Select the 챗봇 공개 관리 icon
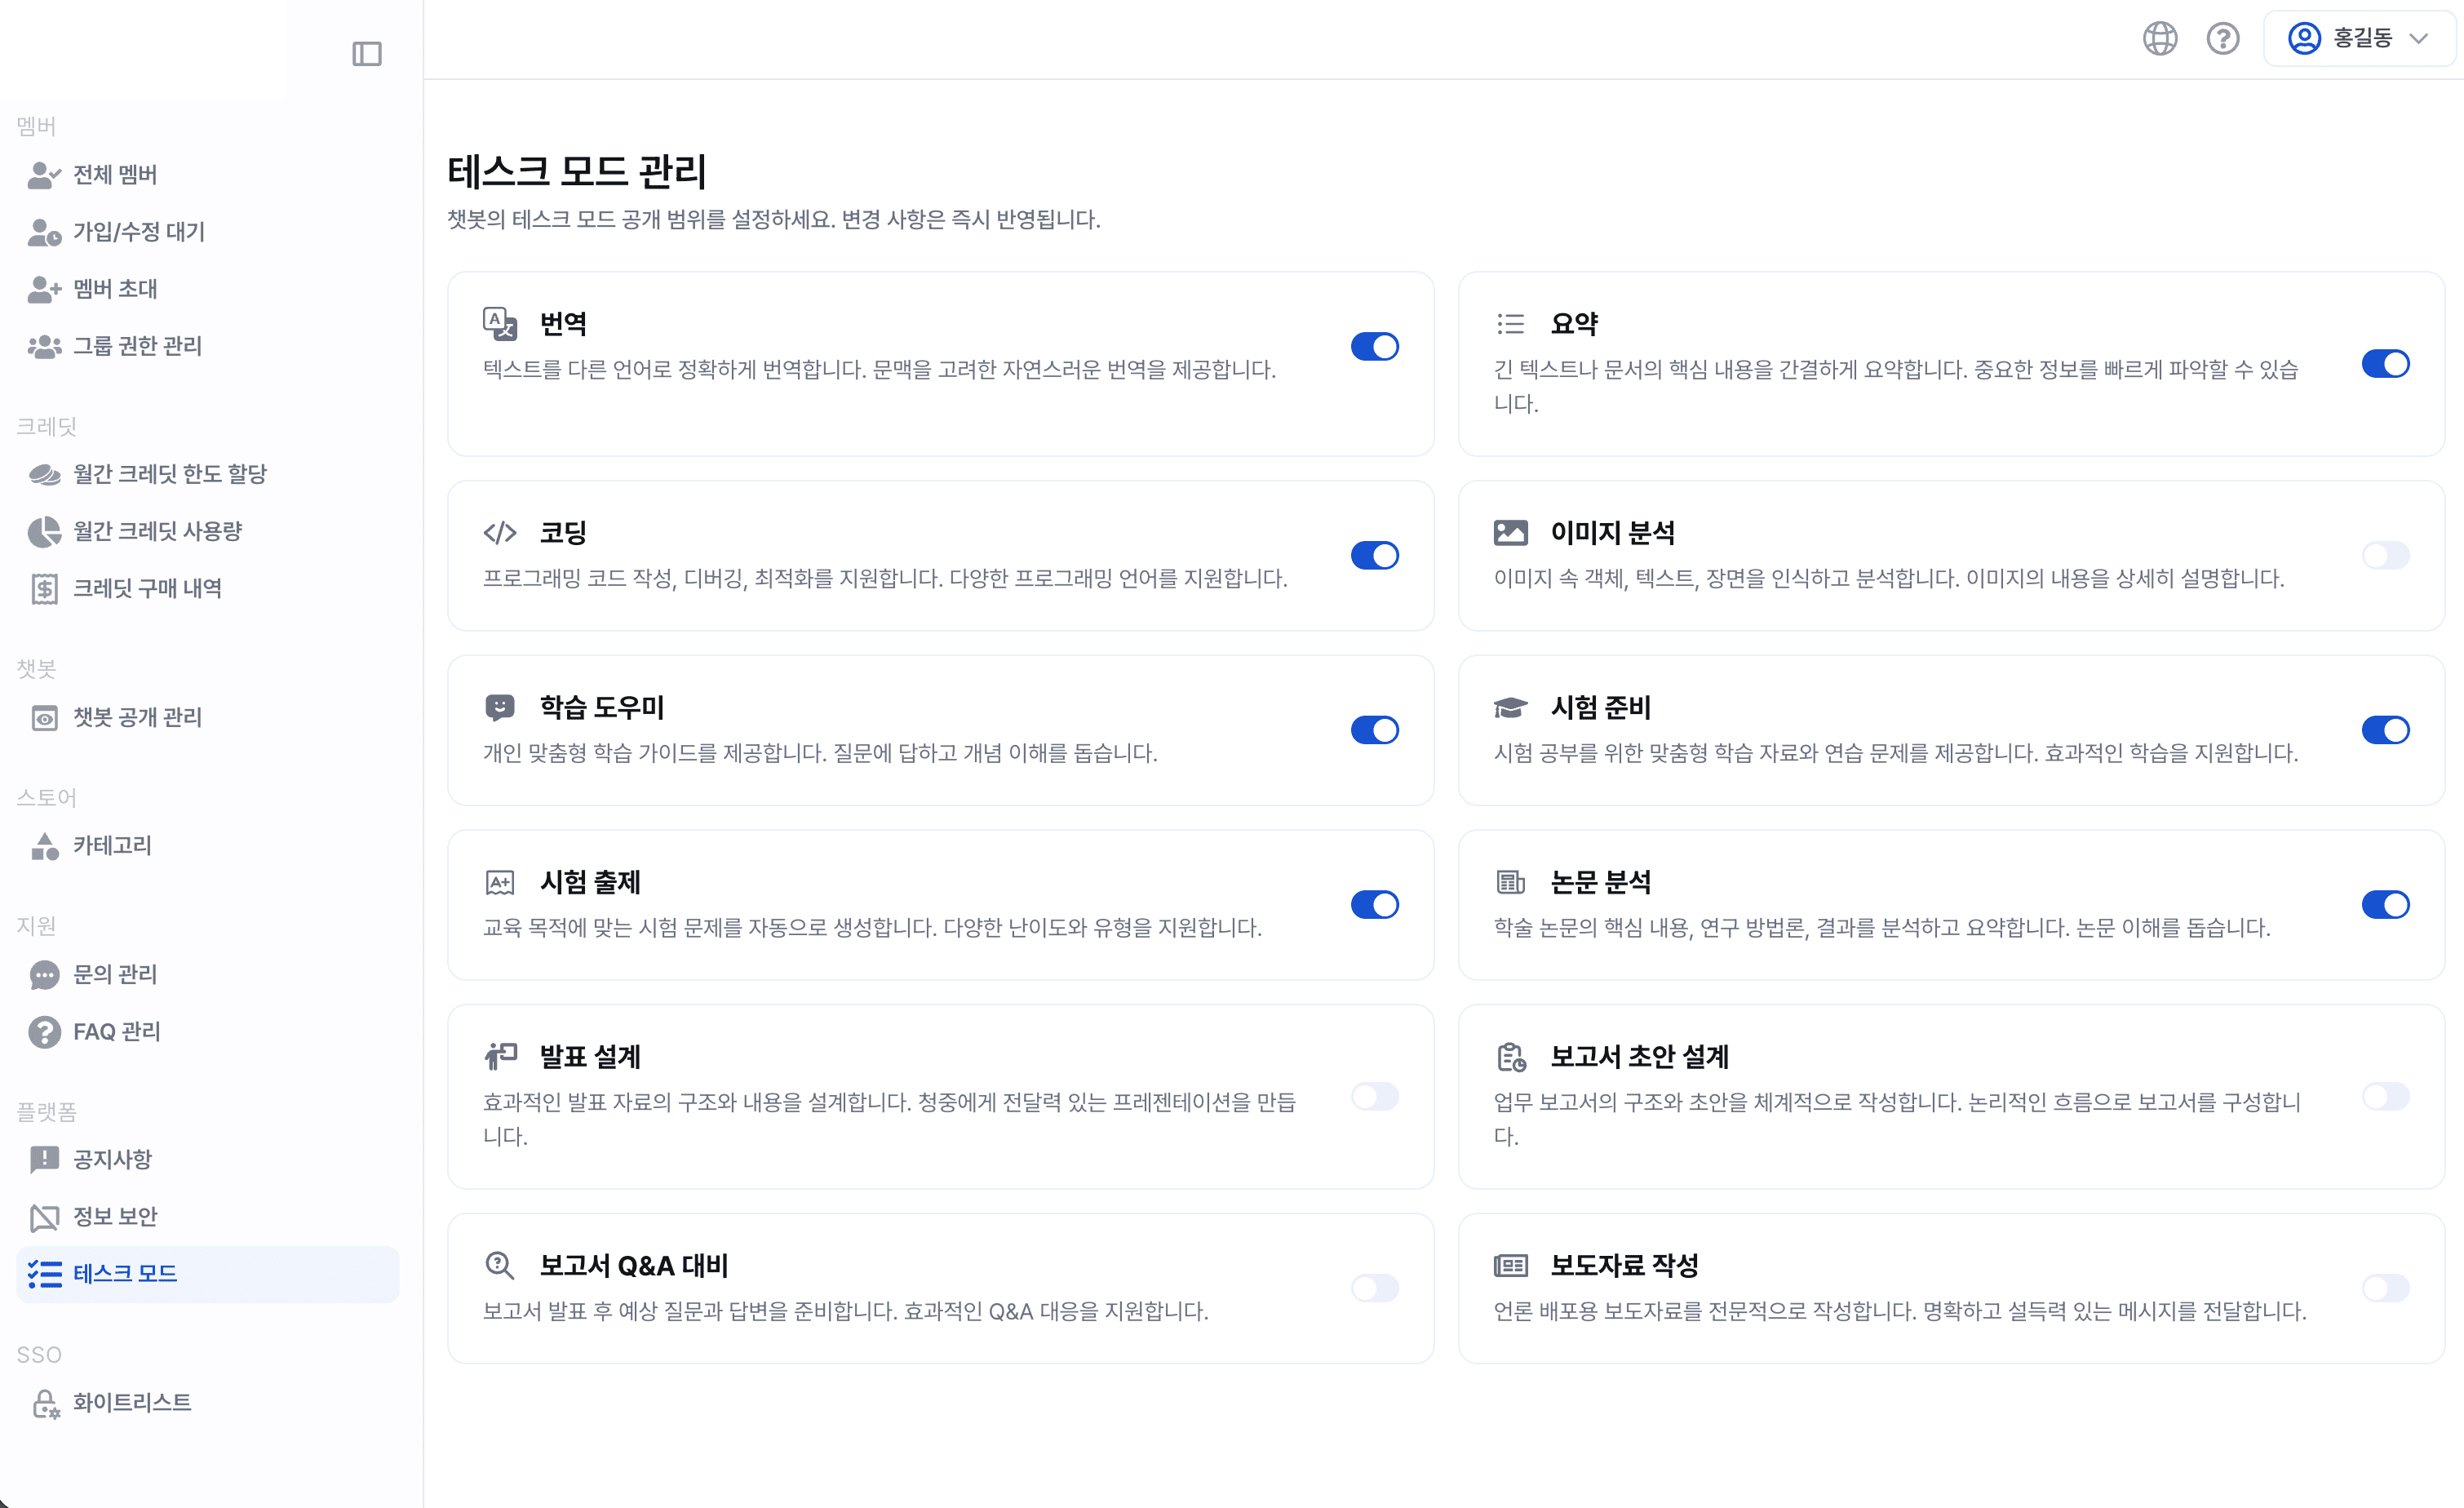Image resolution: width=2464 pixels, height=1508 pixels. point(44,717)
